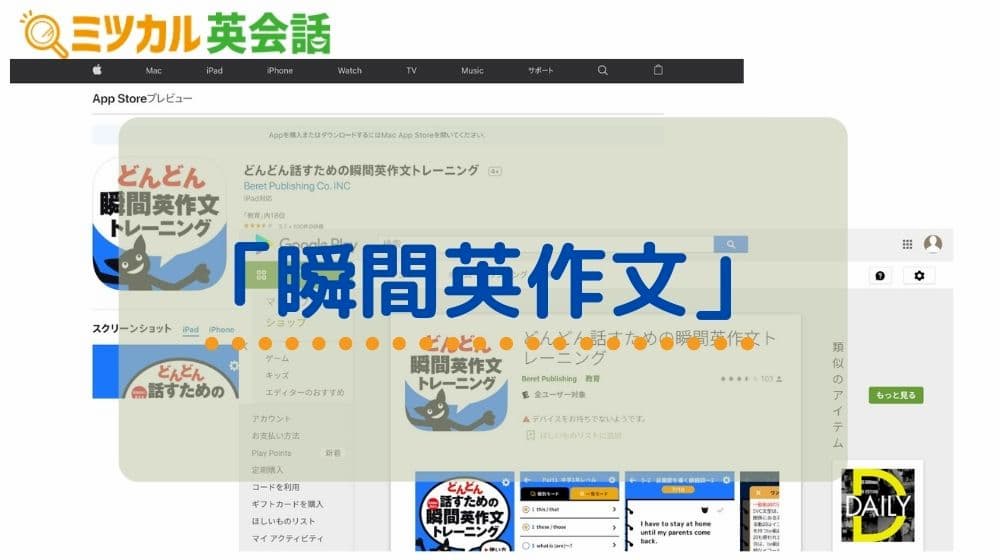Open the Google apps grid icon
Image resolution: width=1000 pixels, height=560 pixels.
[908, 244]
